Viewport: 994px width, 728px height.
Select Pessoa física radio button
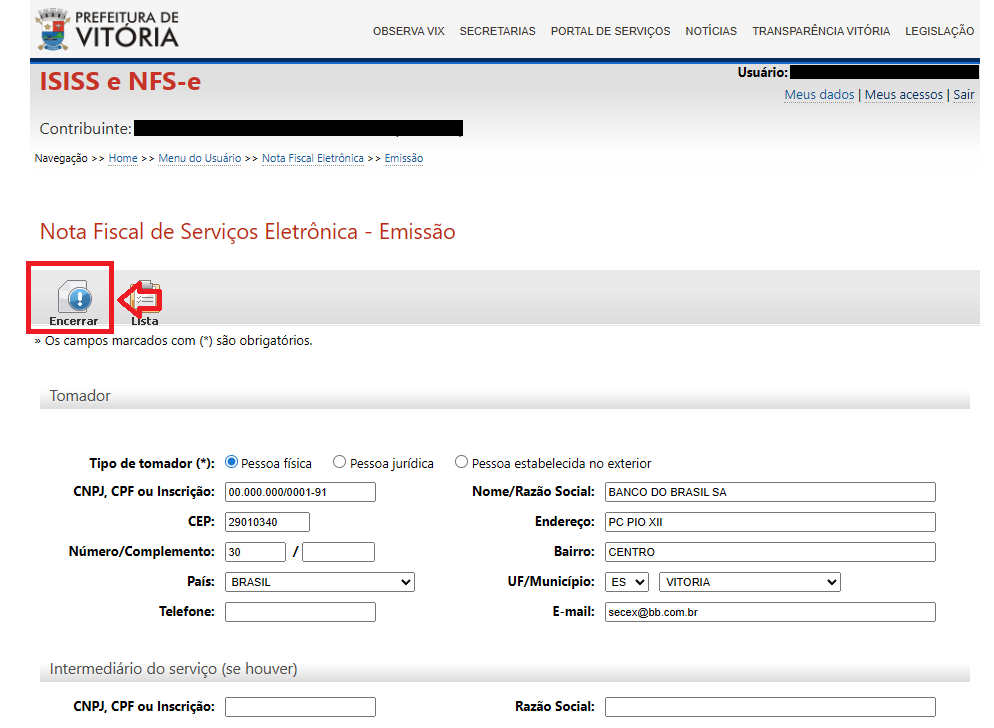coord(232,462)
